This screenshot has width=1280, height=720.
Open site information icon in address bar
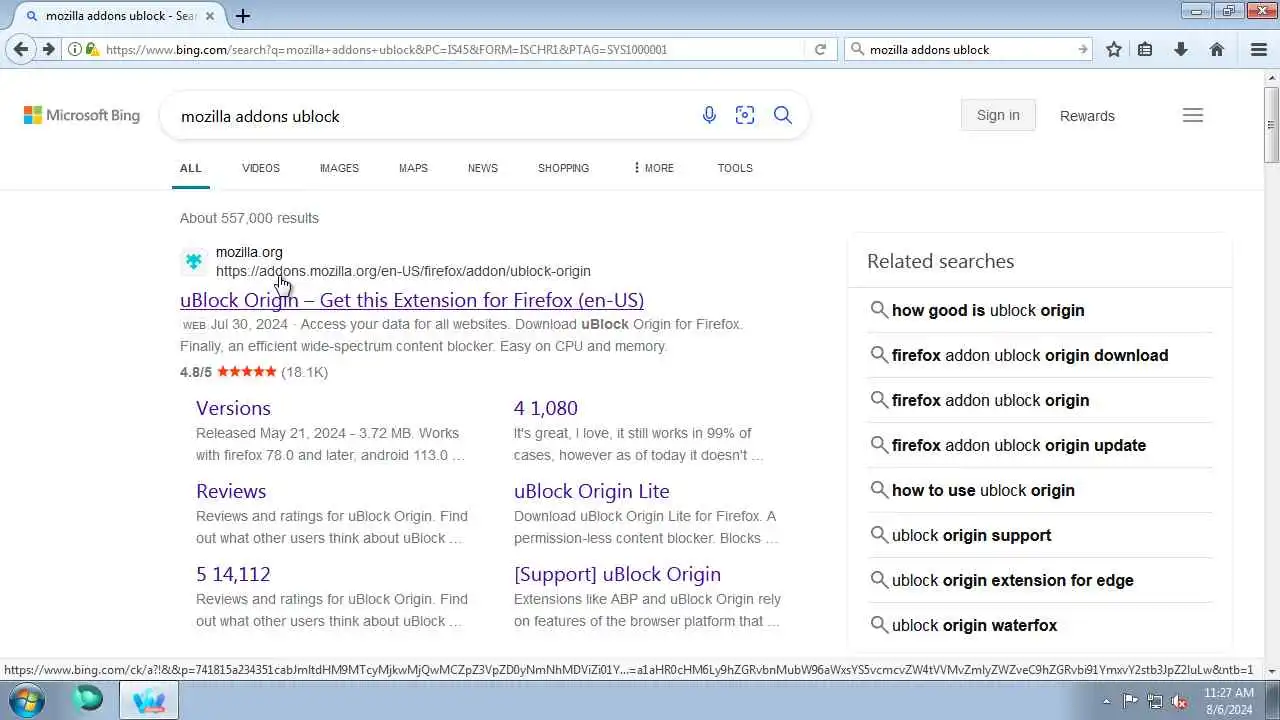click(x=75, y=49)
